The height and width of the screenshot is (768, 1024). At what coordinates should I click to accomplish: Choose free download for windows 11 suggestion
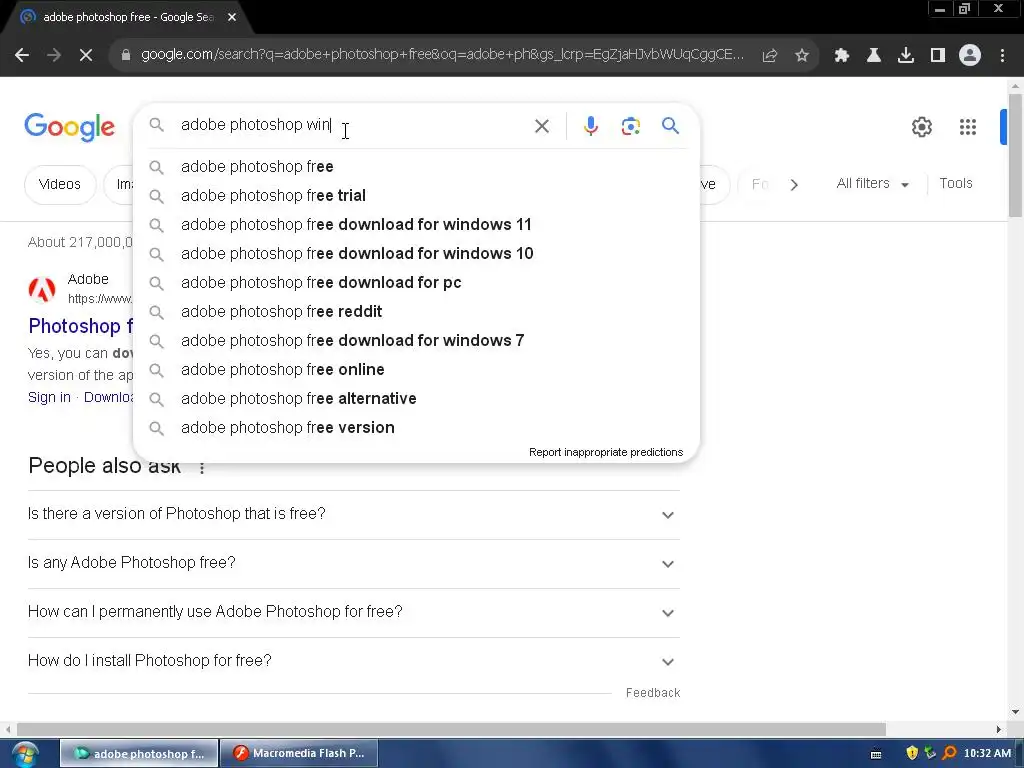pos(416,225)
